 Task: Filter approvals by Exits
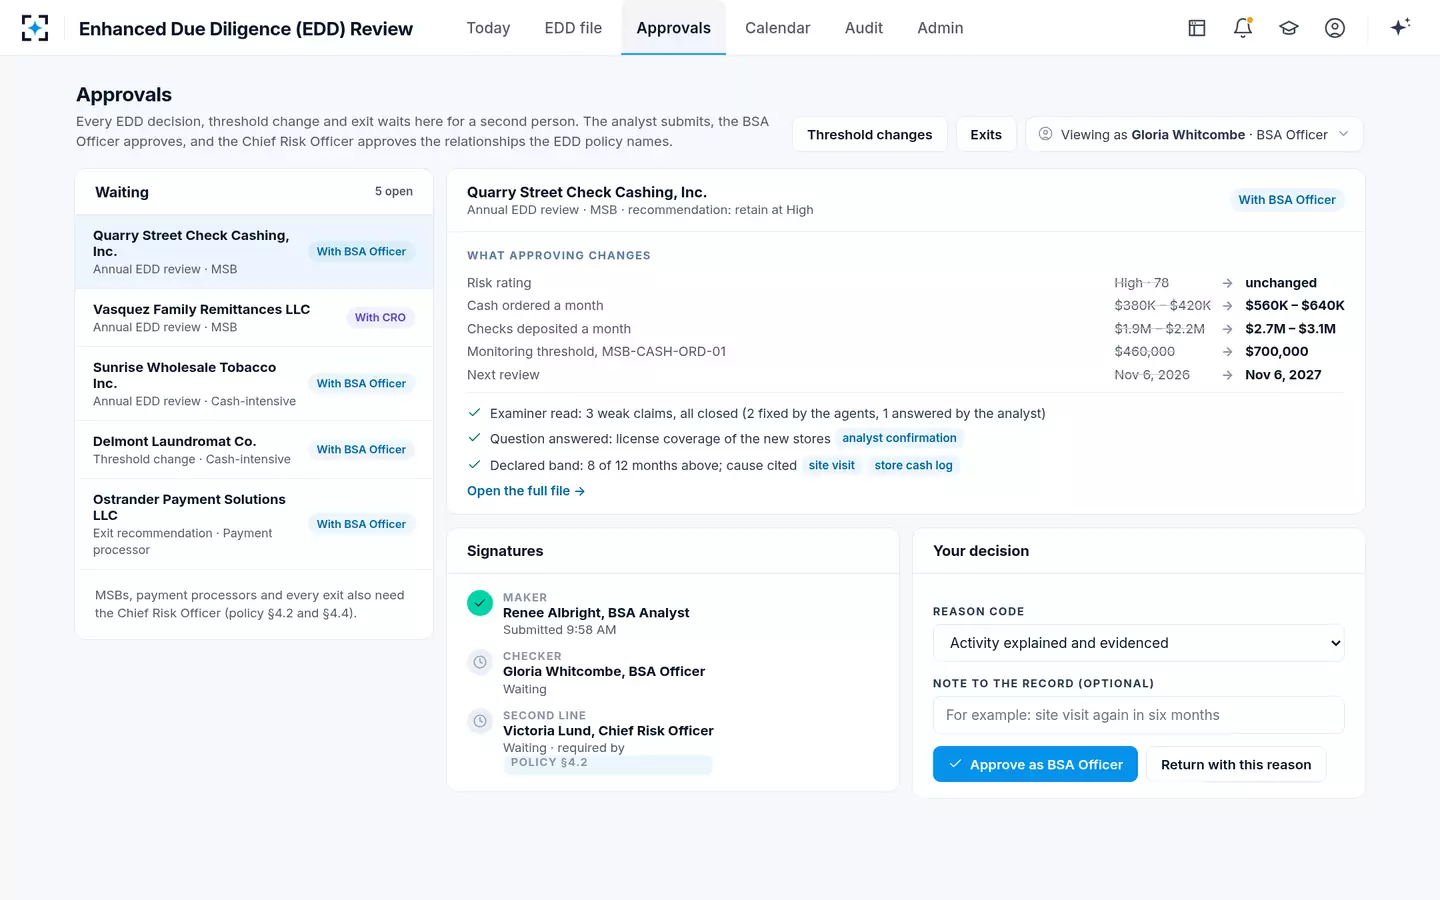tap(985, 134)
